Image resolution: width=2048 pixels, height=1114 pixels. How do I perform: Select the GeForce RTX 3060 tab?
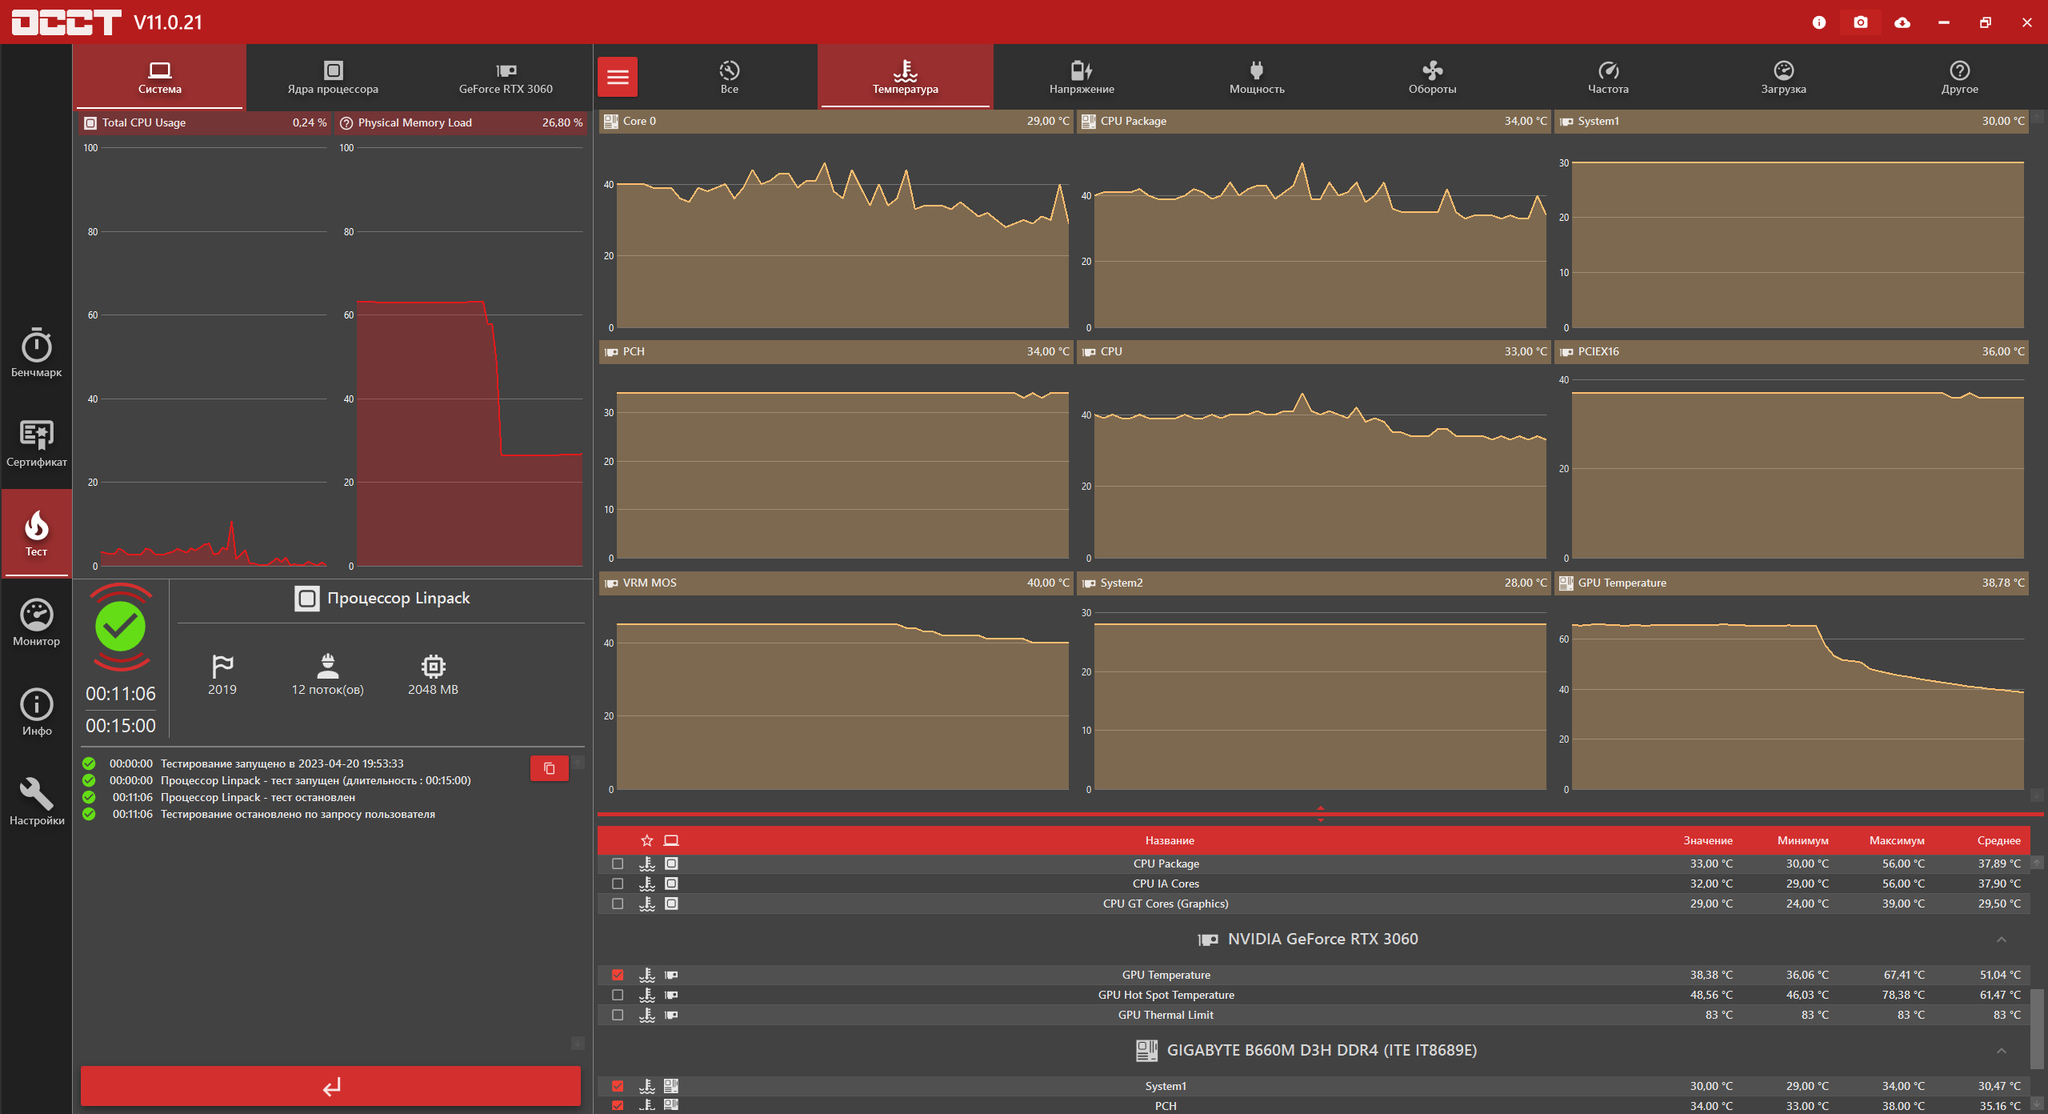click(505, 77)
